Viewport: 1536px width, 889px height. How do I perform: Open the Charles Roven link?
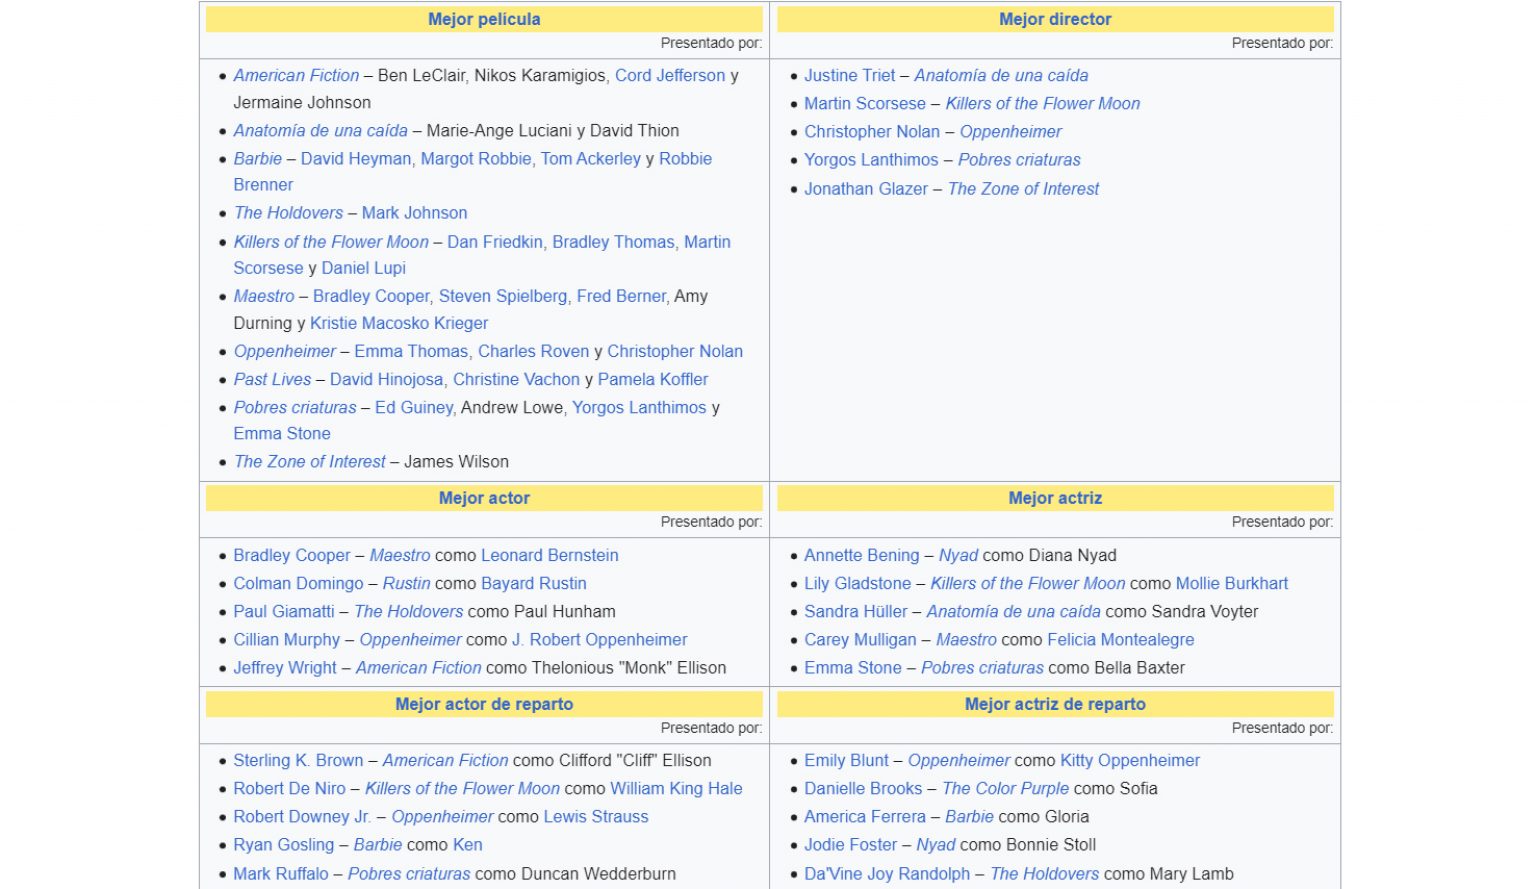pyautogui.click(x=534, y=351)
